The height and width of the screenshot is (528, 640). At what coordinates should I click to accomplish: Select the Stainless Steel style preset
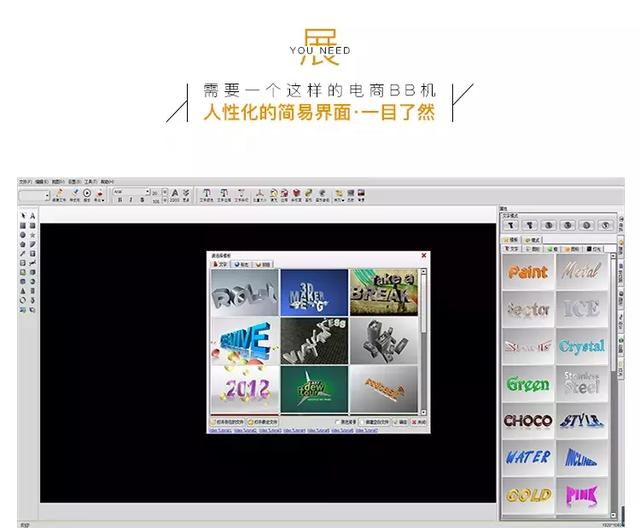(x=582, y=384)
